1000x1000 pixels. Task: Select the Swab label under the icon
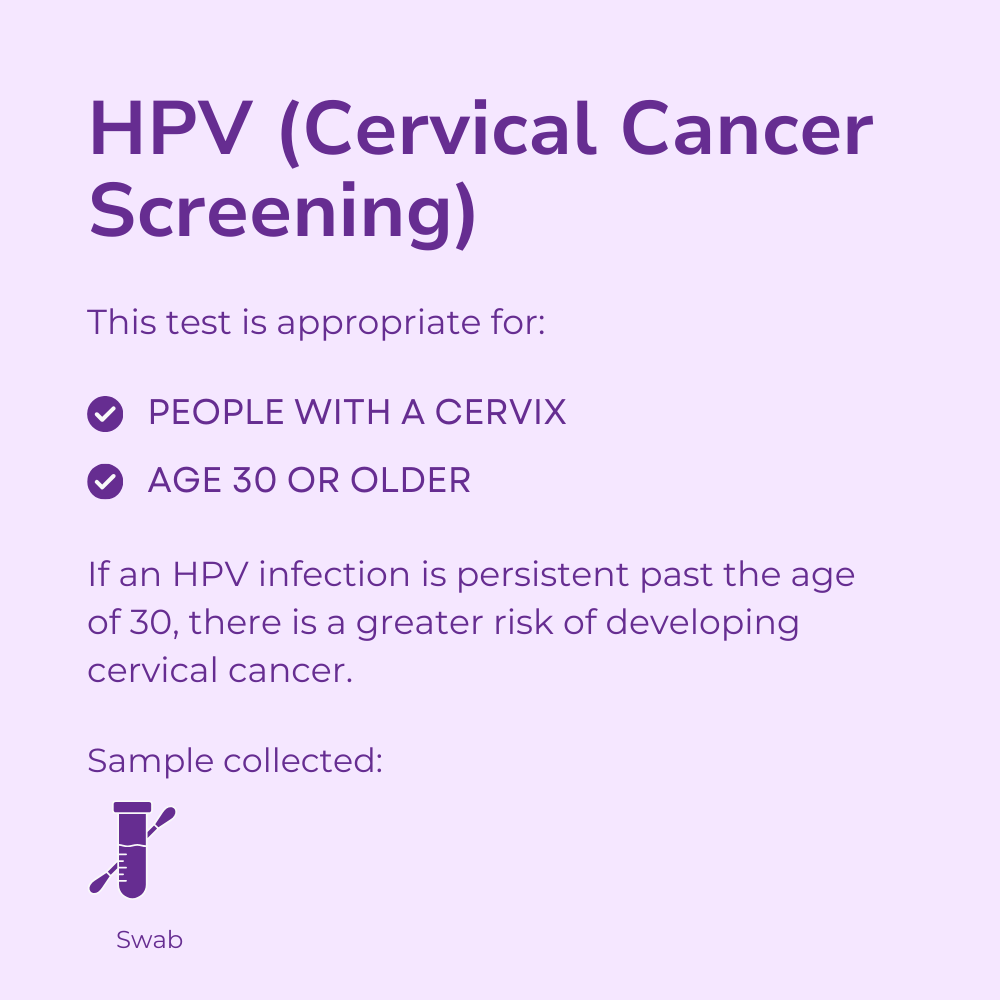149,940
